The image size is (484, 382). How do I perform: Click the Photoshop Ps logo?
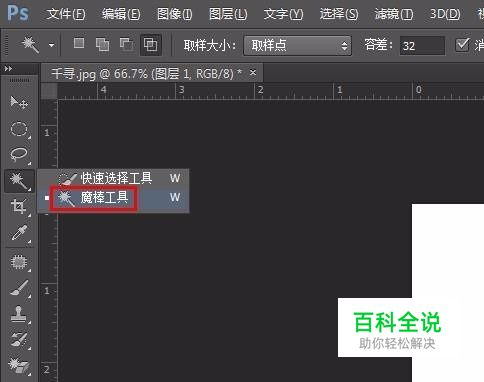pyautogui.click(x=18, y=13)
